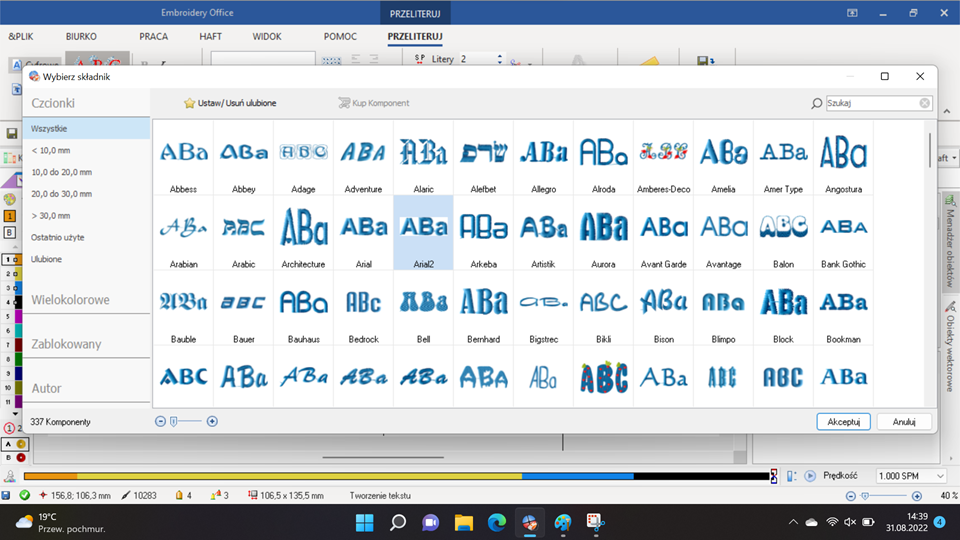Click the zoom-in plus icon in dialog
960x540 pixels.
tap(212, 422)
